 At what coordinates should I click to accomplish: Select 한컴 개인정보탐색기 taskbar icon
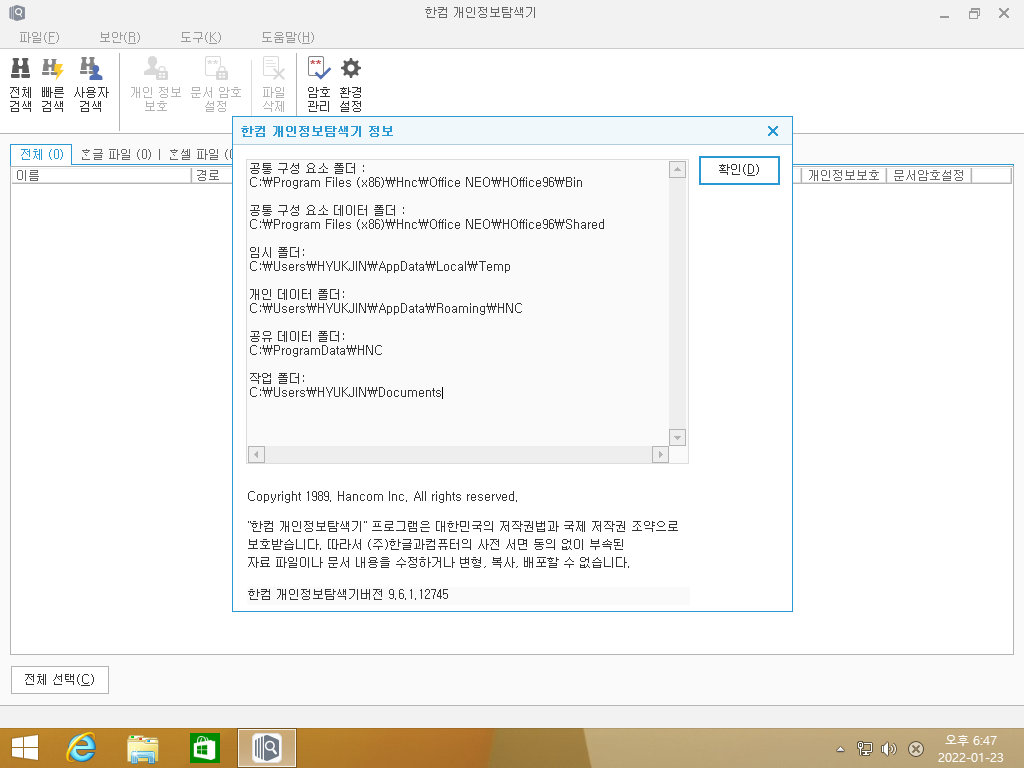click(266, 748)
